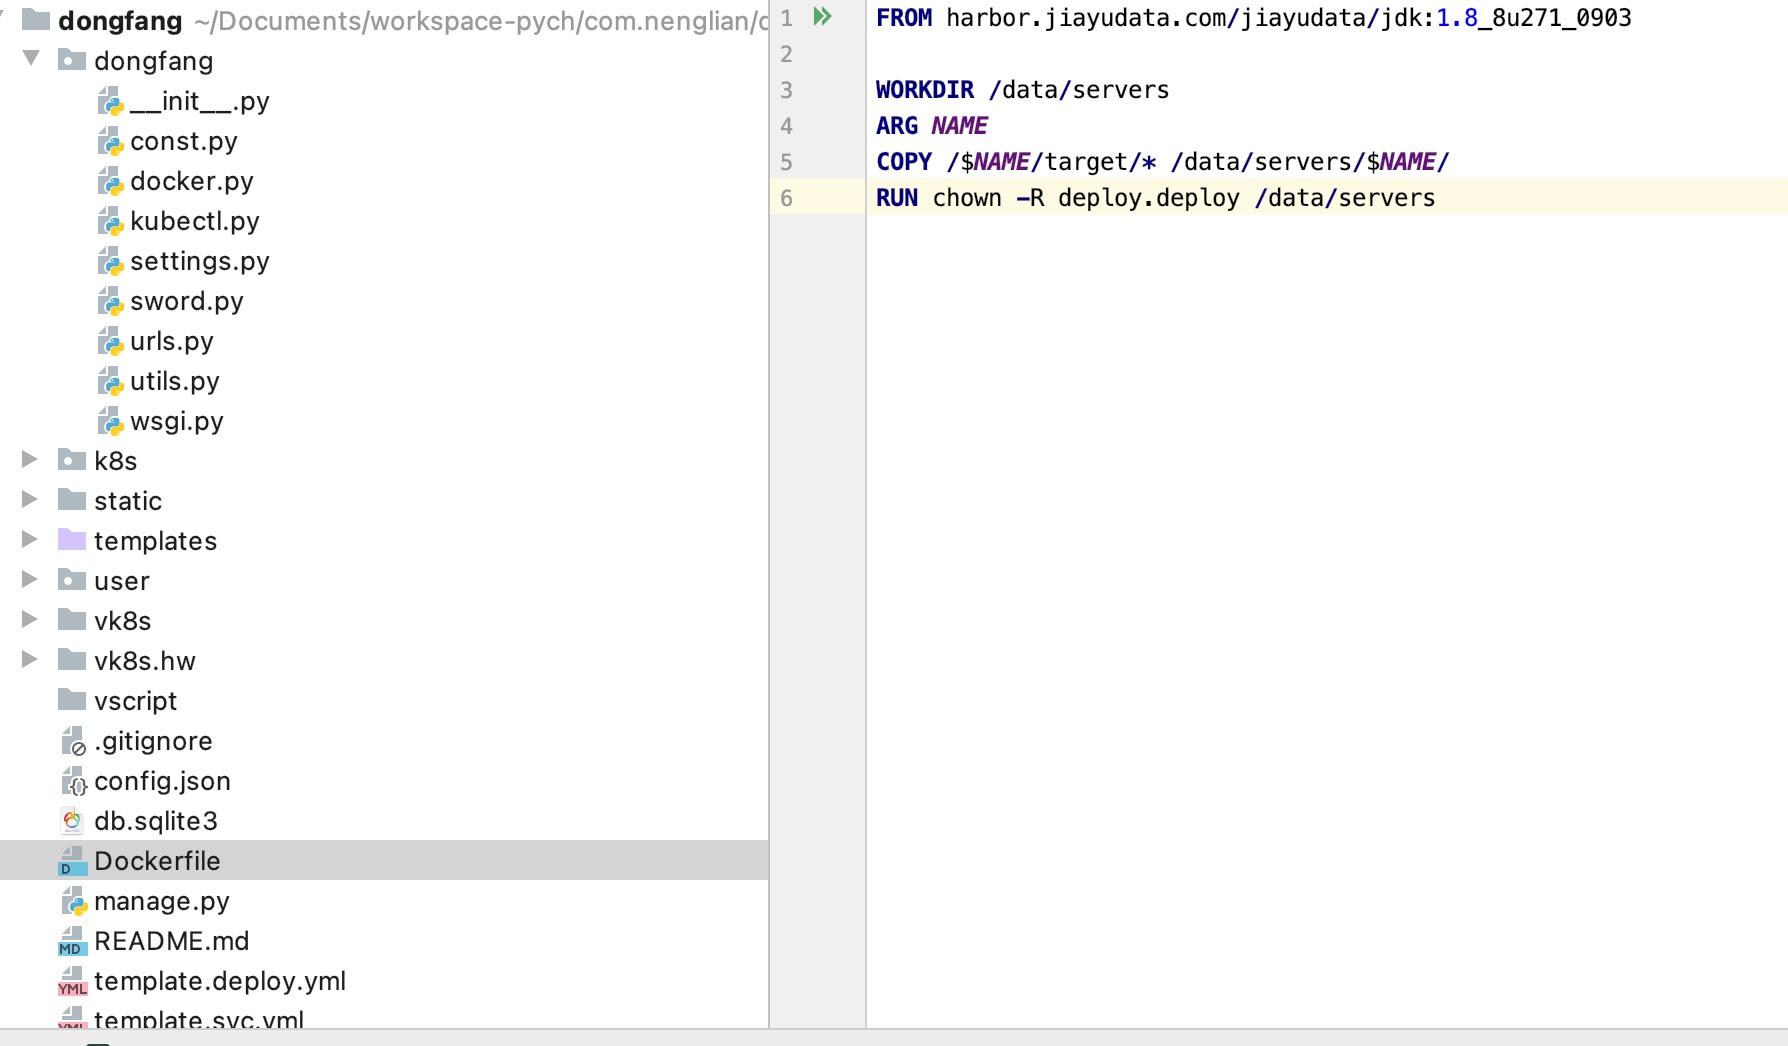This screenshot has width=1788, height=1046.
Task: Click the run gutter icon on line 1
Action: [822, 16]
